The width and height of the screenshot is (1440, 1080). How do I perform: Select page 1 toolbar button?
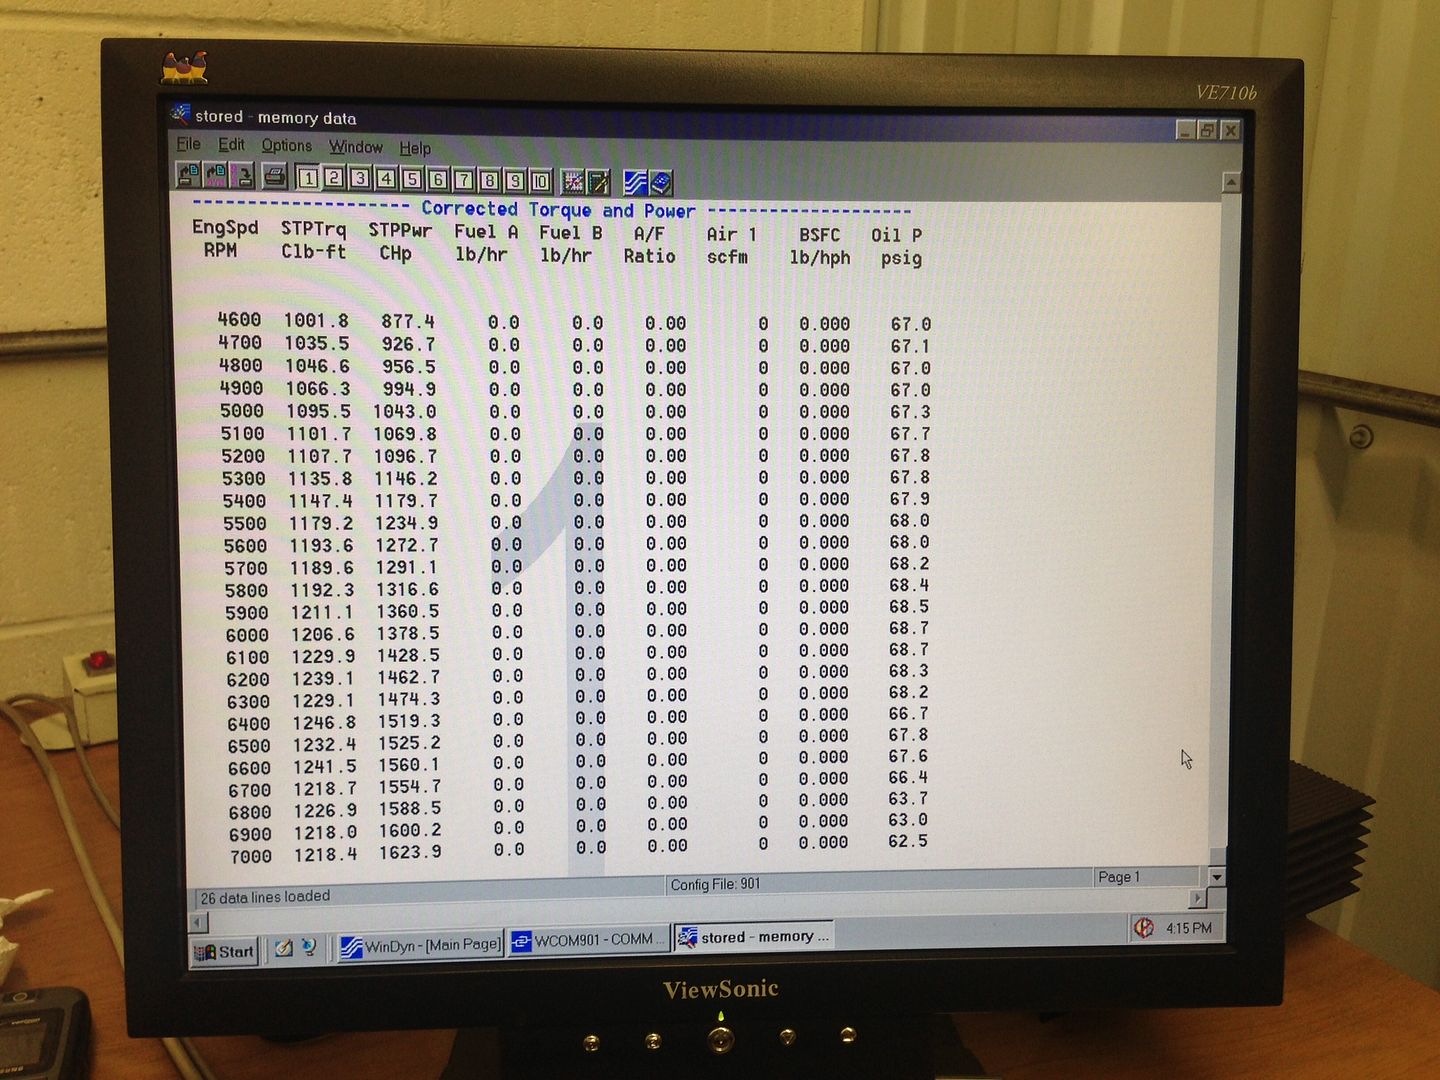tap(308, 178)
